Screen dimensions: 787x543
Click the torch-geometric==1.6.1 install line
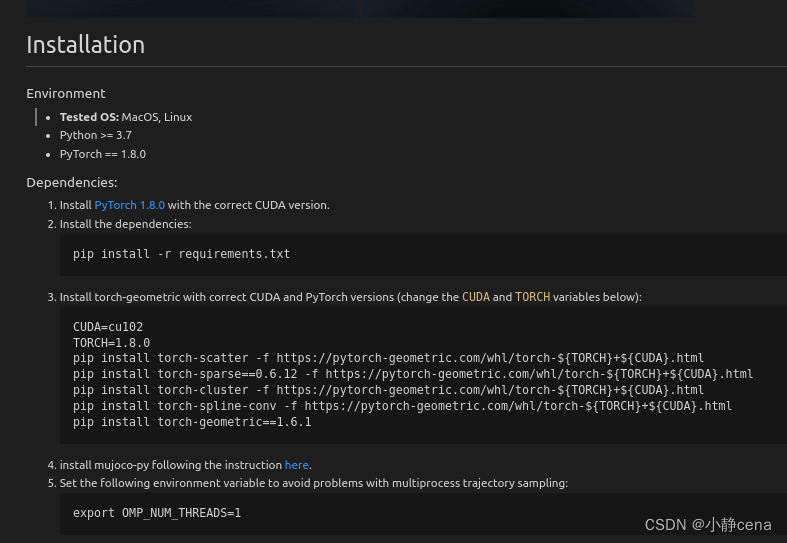point(192,422)
